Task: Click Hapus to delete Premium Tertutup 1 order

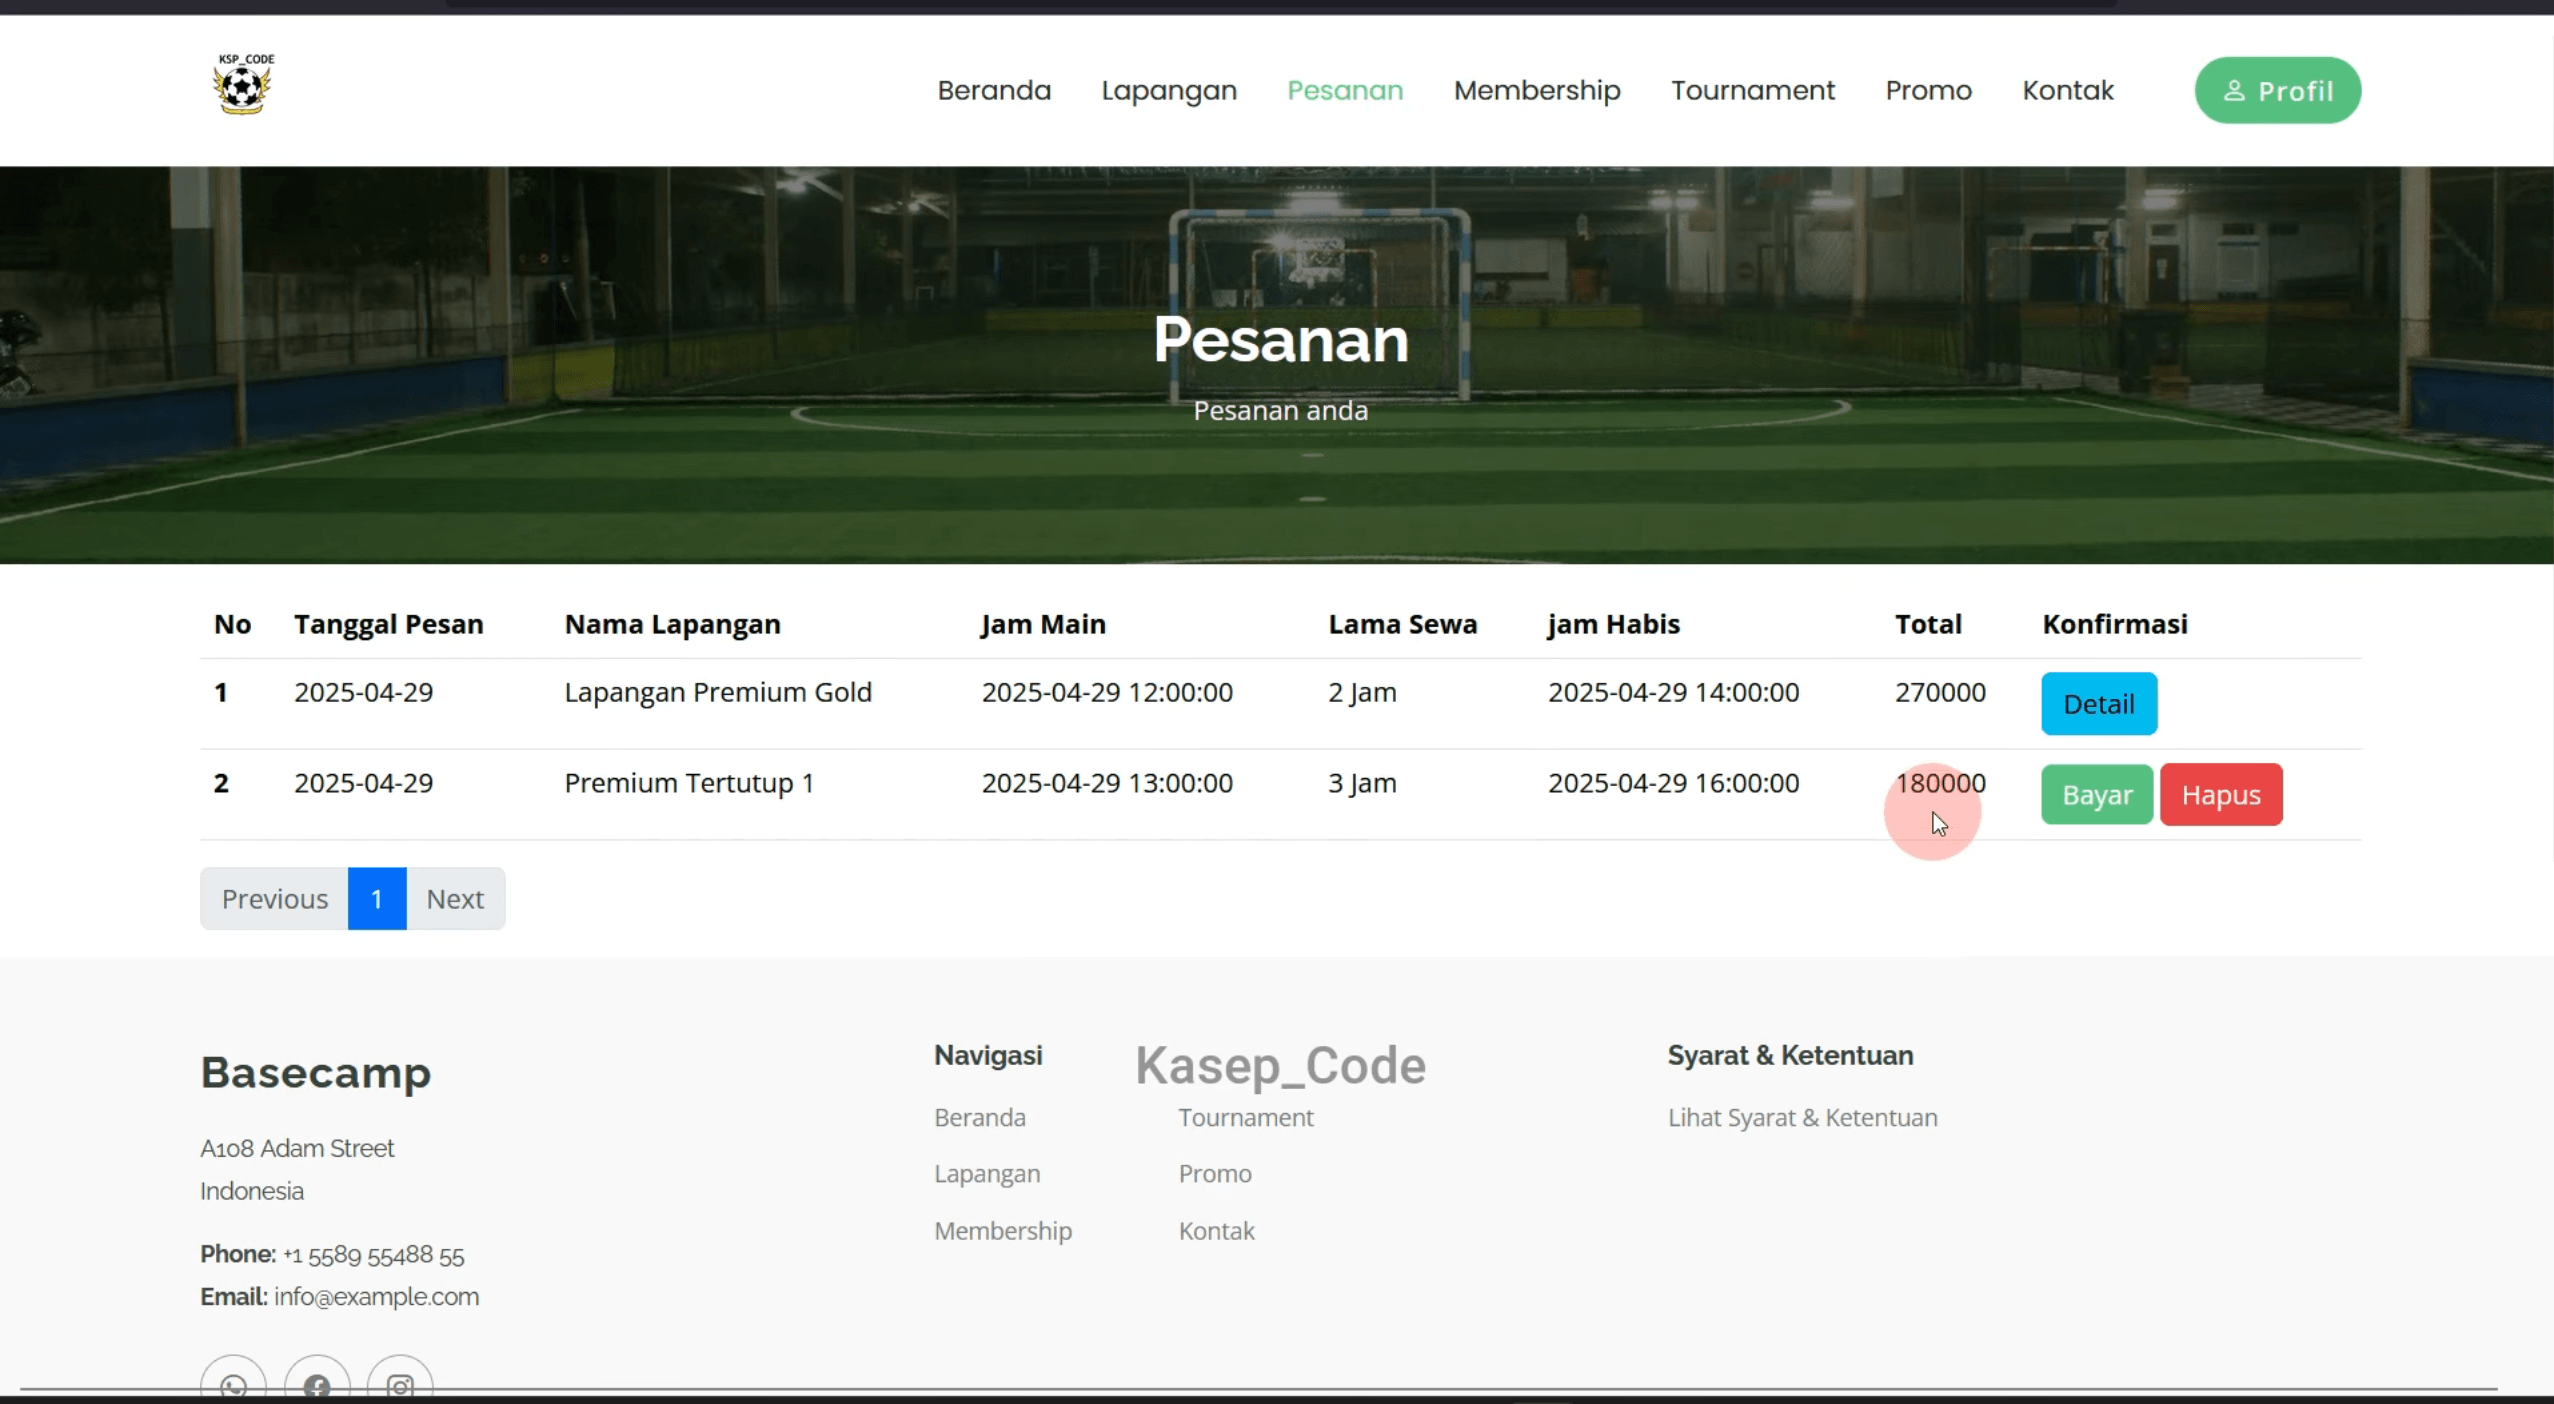Action: click(x=2221, y=795)
